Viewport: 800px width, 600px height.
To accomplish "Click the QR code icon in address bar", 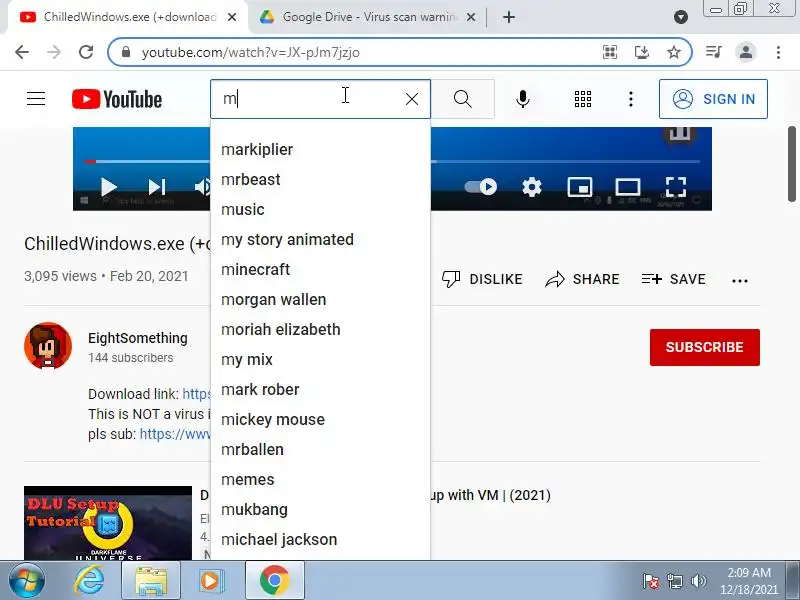I will coord(610,52).
